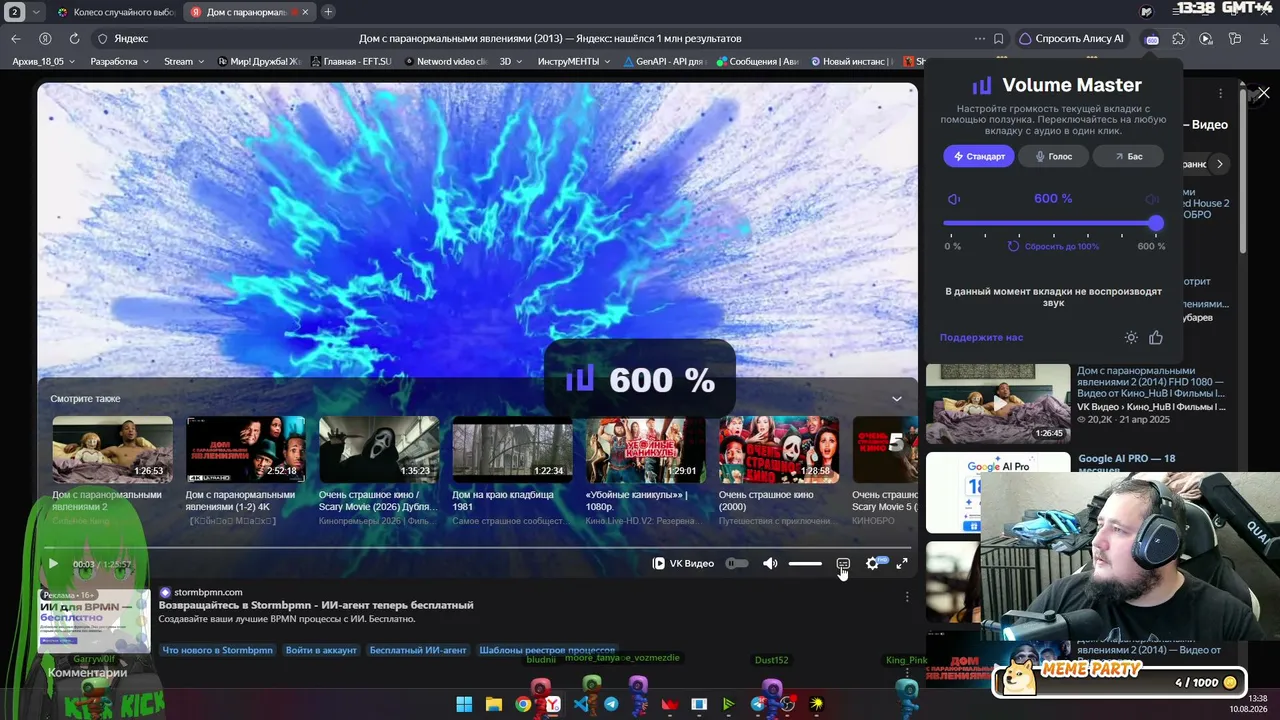1280x720 pixels.
Task: Open the stormbpmn.com ad options menu
Action: 907,597
